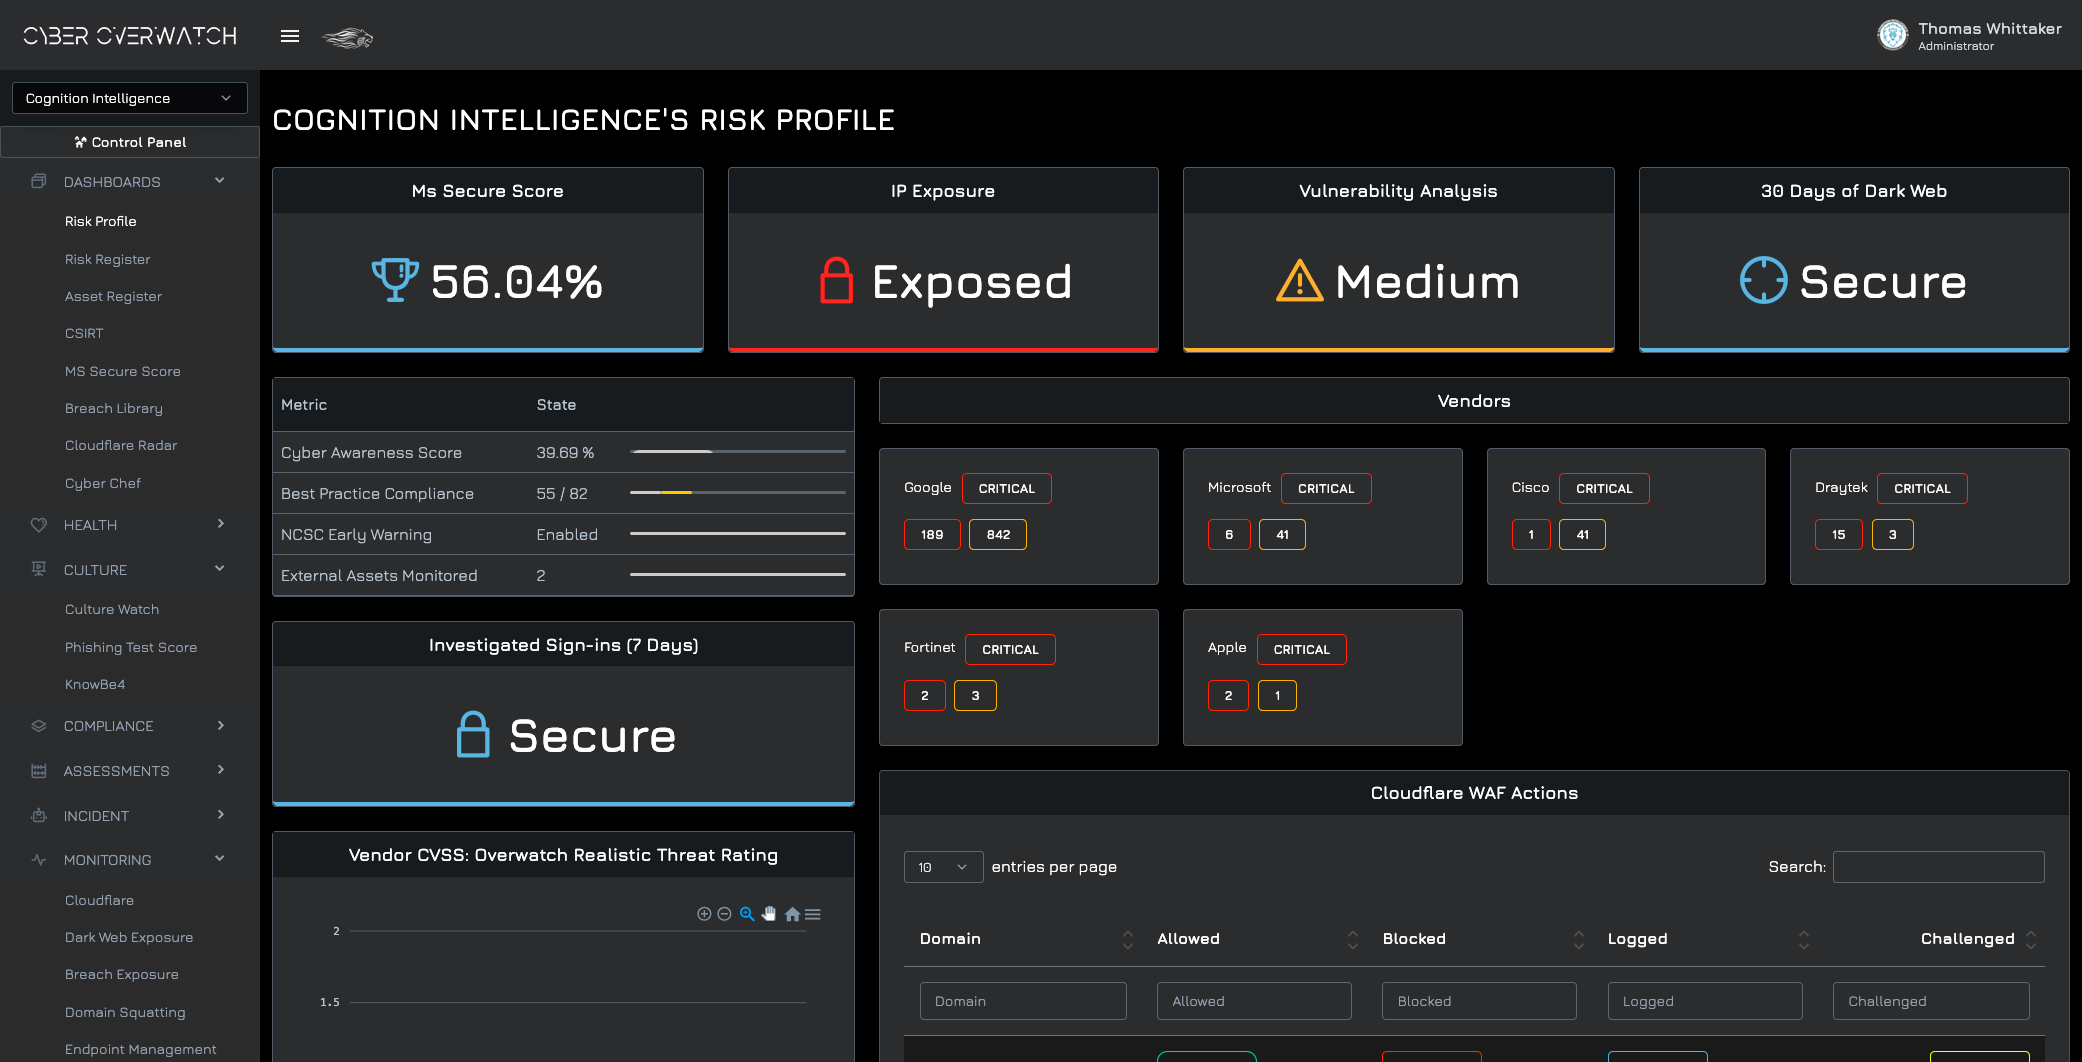Click the Culture section icon
This screenshot has width=2082, height=1062.
[39, 569]
